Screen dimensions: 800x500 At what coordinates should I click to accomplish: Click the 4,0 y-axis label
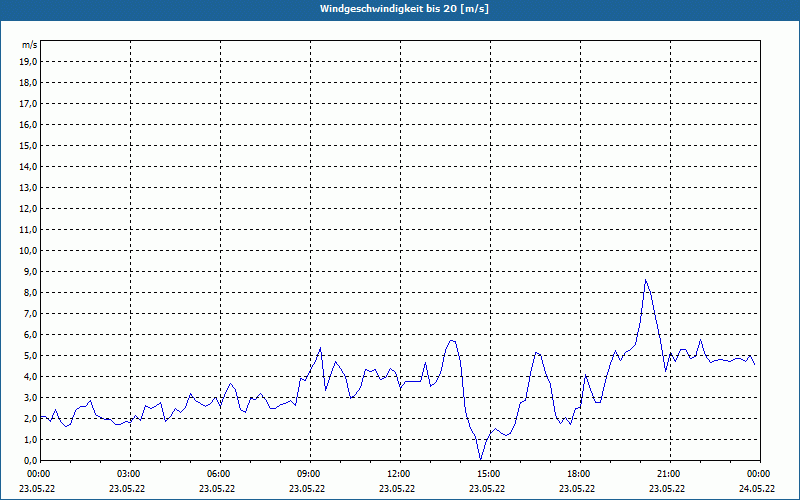[x=31, y=377]
